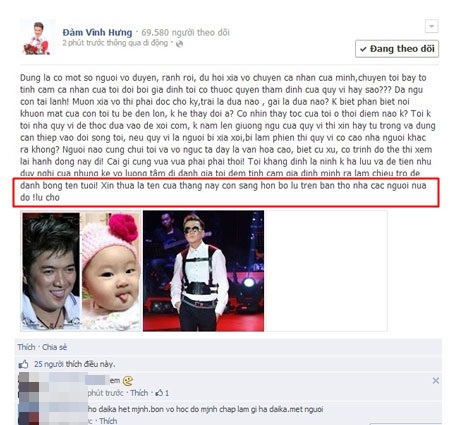Click the emoticon in first comment
This screenshot has height=425, width=450.
pos(128,381)
